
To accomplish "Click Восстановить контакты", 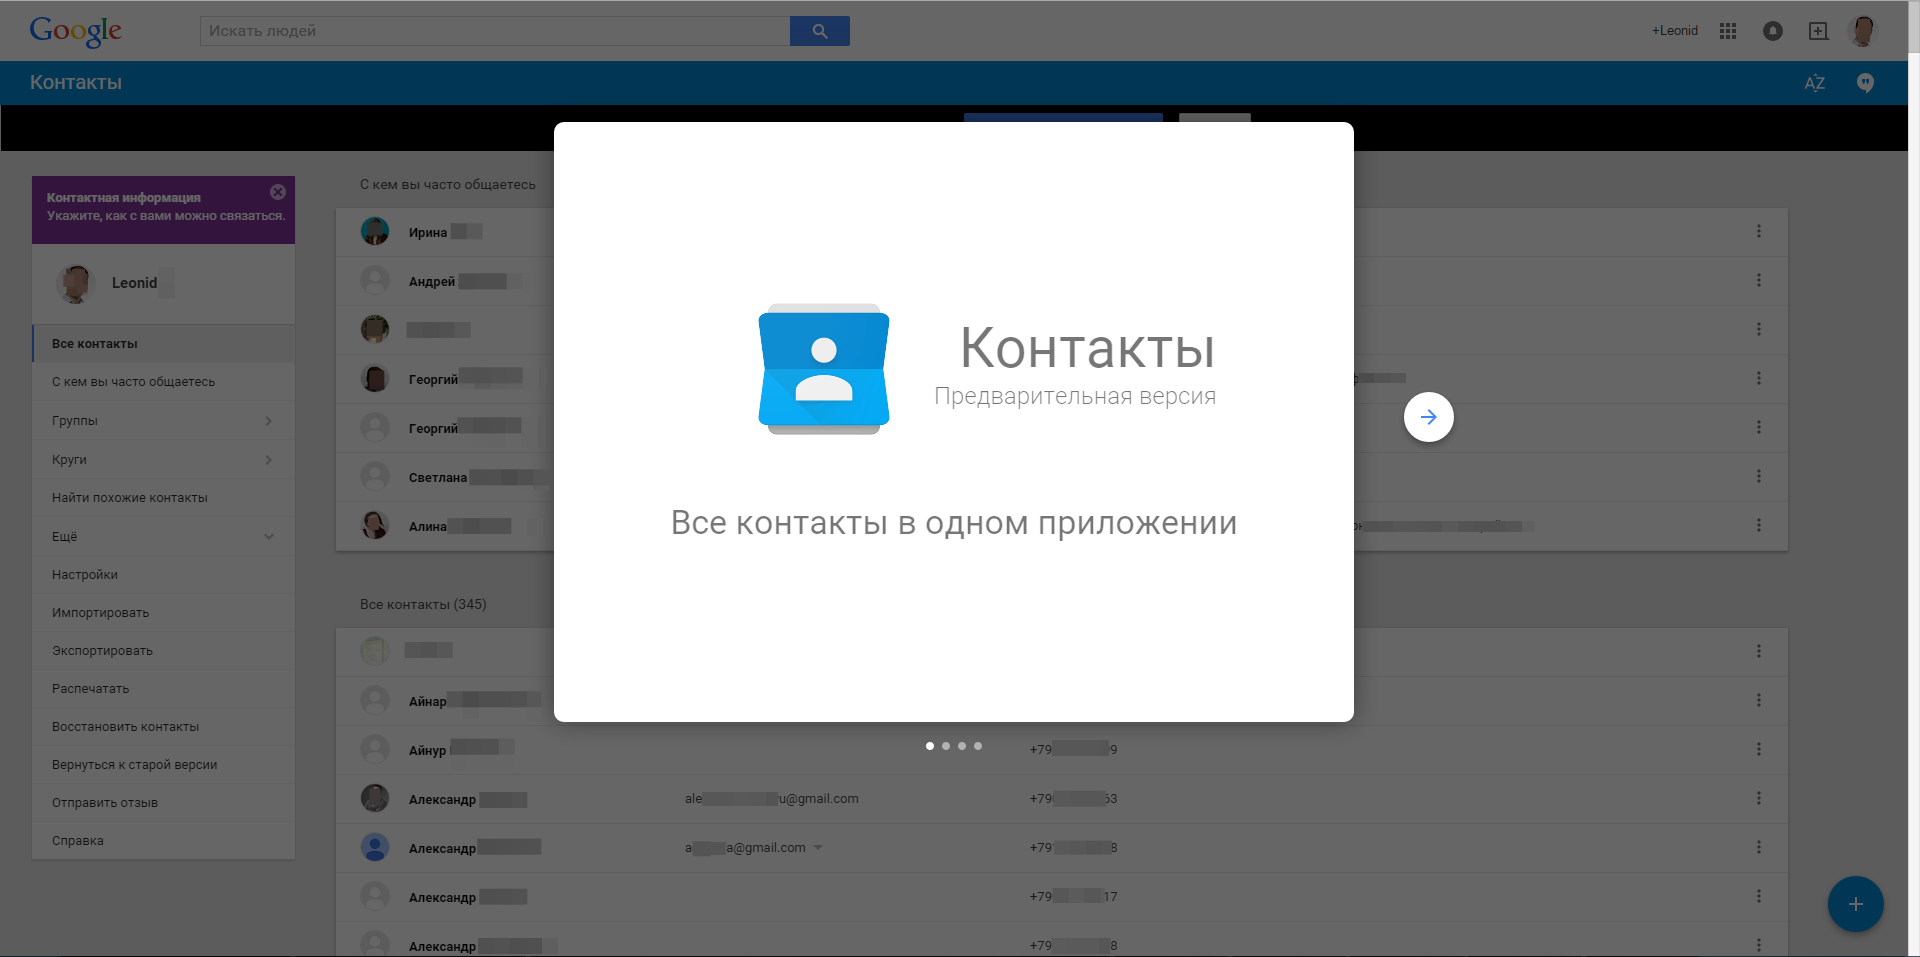I will click(x=163, y=727).
